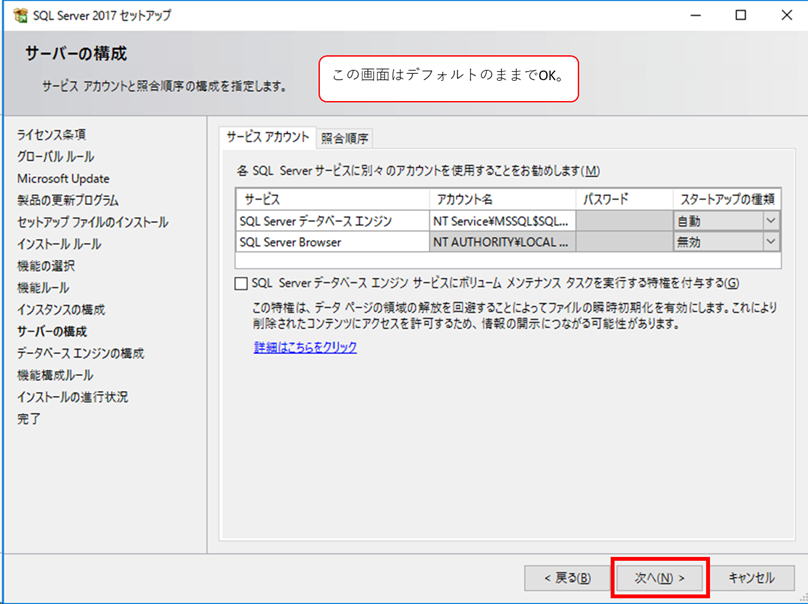
Task: Open startup type dropdown for データベース エンジン
Action: (x=770, y=221)
